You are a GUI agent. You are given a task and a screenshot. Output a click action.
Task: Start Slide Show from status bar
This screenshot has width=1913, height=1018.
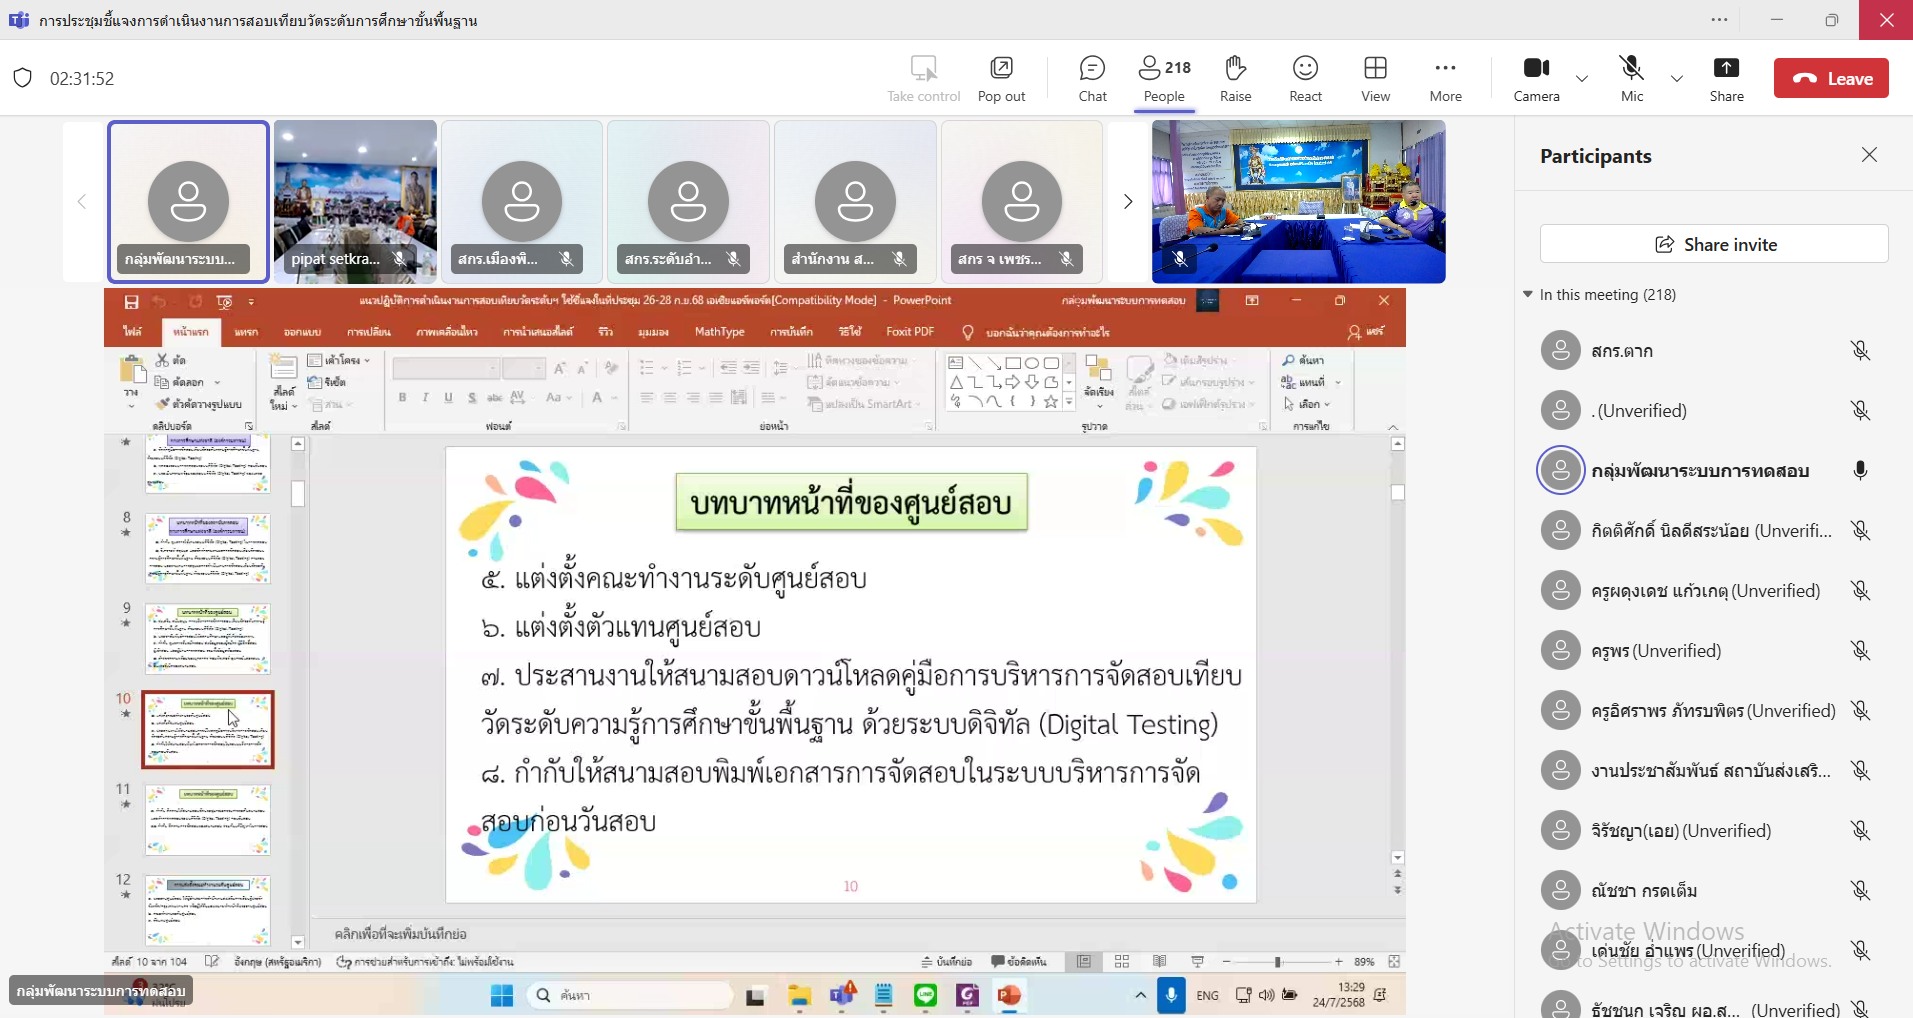point(1198,961)
